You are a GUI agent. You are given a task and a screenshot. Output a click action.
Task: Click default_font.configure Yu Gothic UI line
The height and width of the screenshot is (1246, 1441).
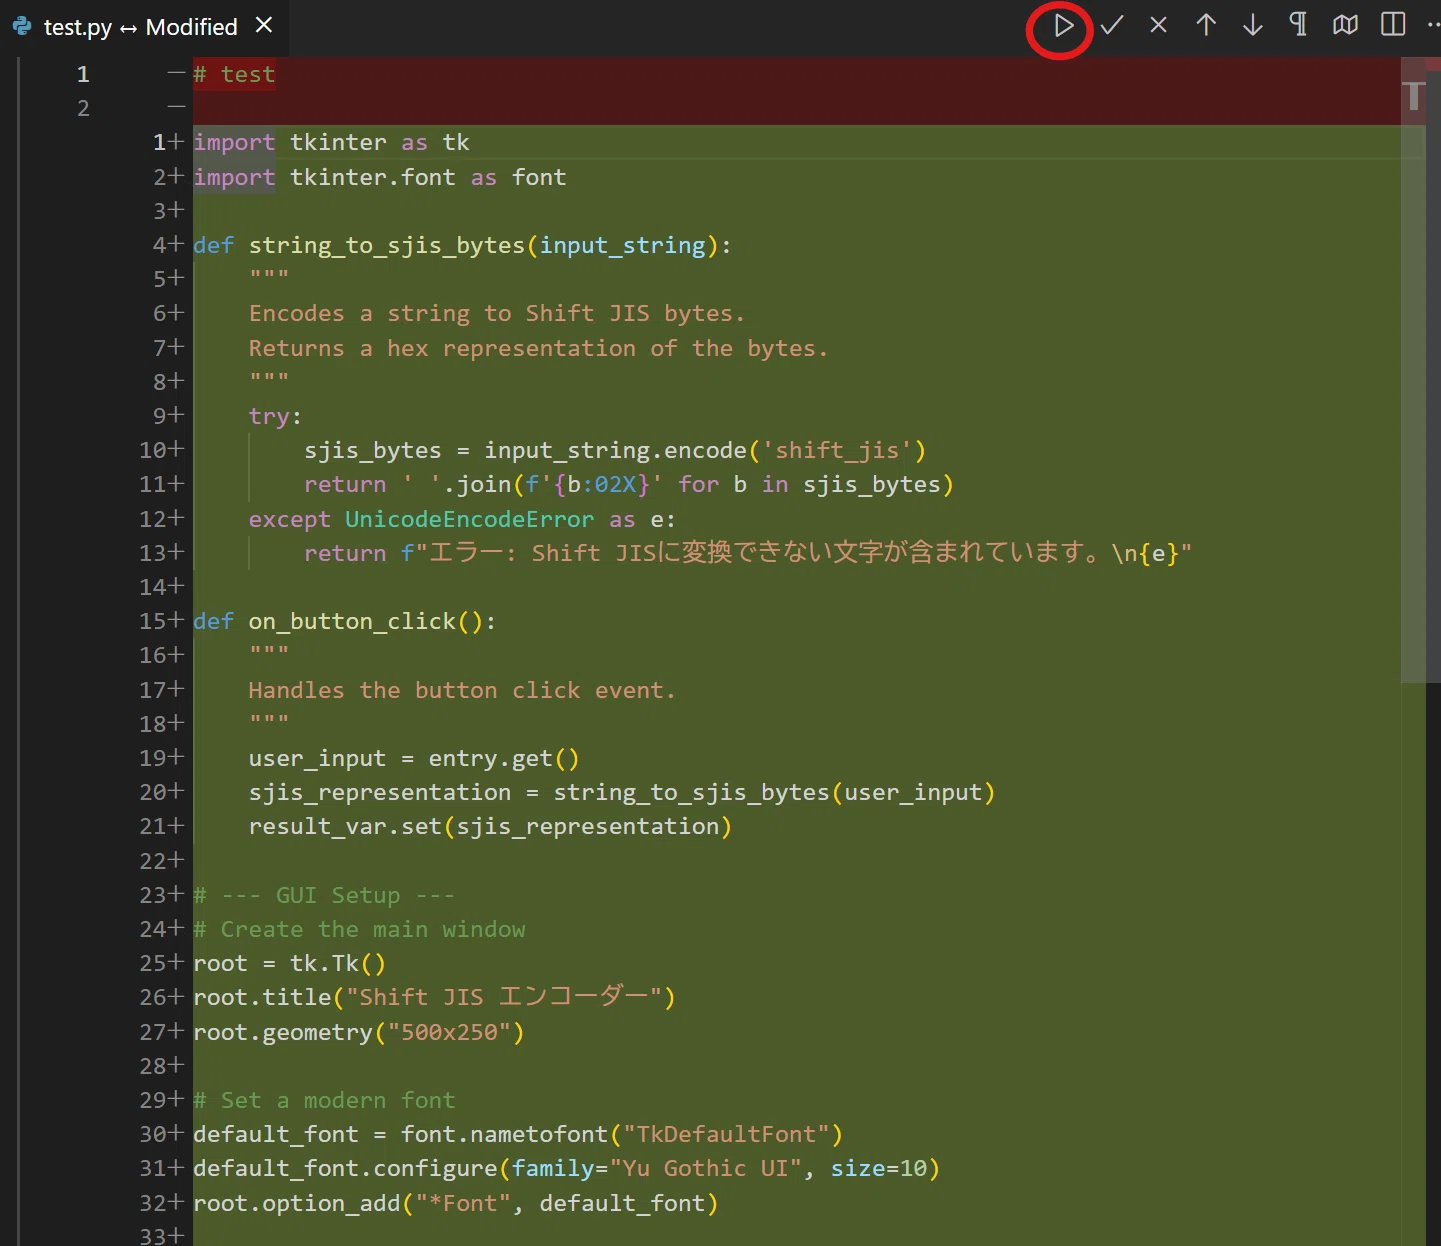(566, 1168)
